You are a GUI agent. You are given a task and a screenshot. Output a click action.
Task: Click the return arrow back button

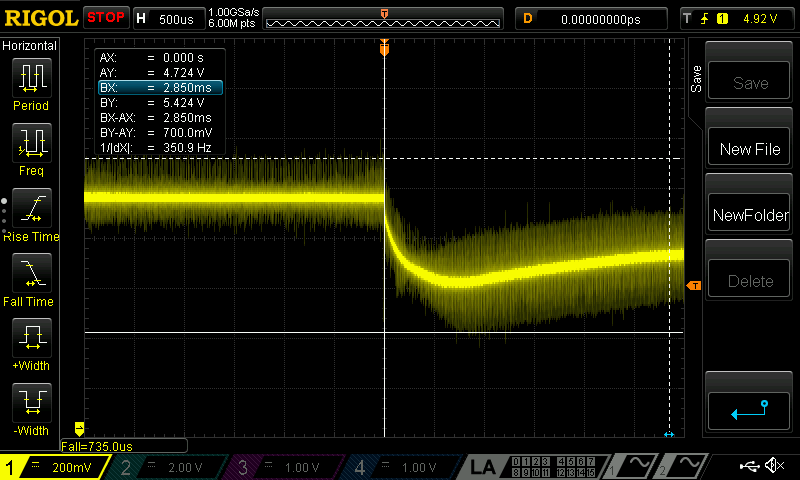[x=750, y=410]
